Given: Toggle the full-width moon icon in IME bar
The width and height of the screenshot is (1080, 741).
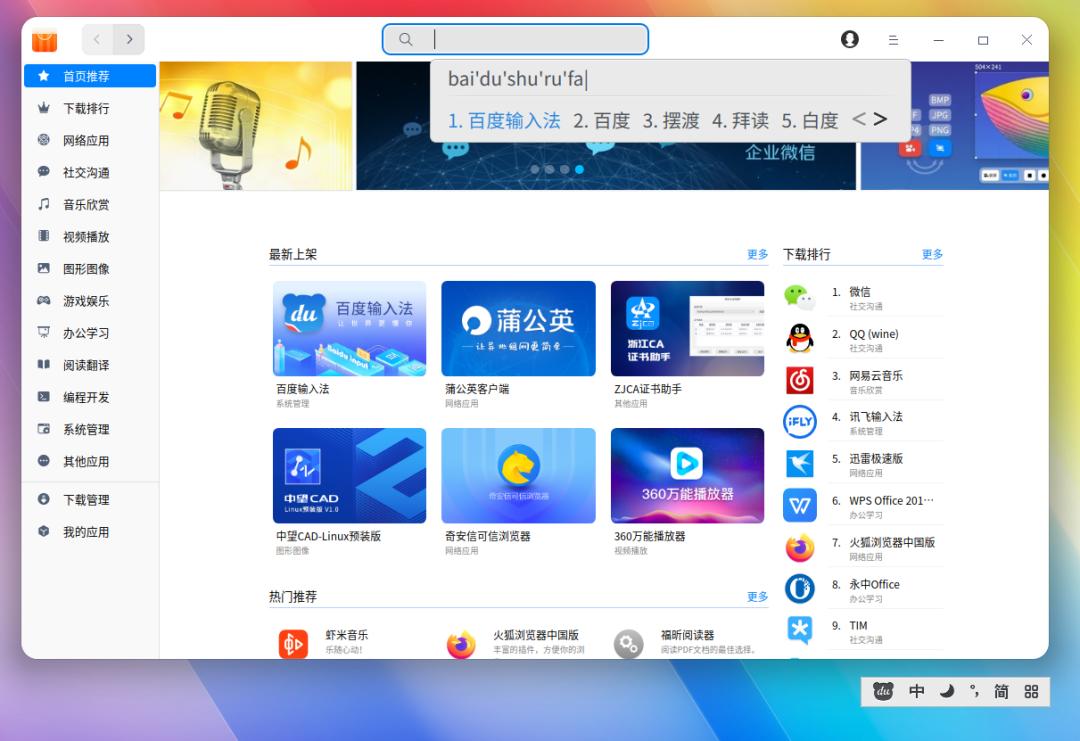Looking at the screenshot, I should 947,691.
